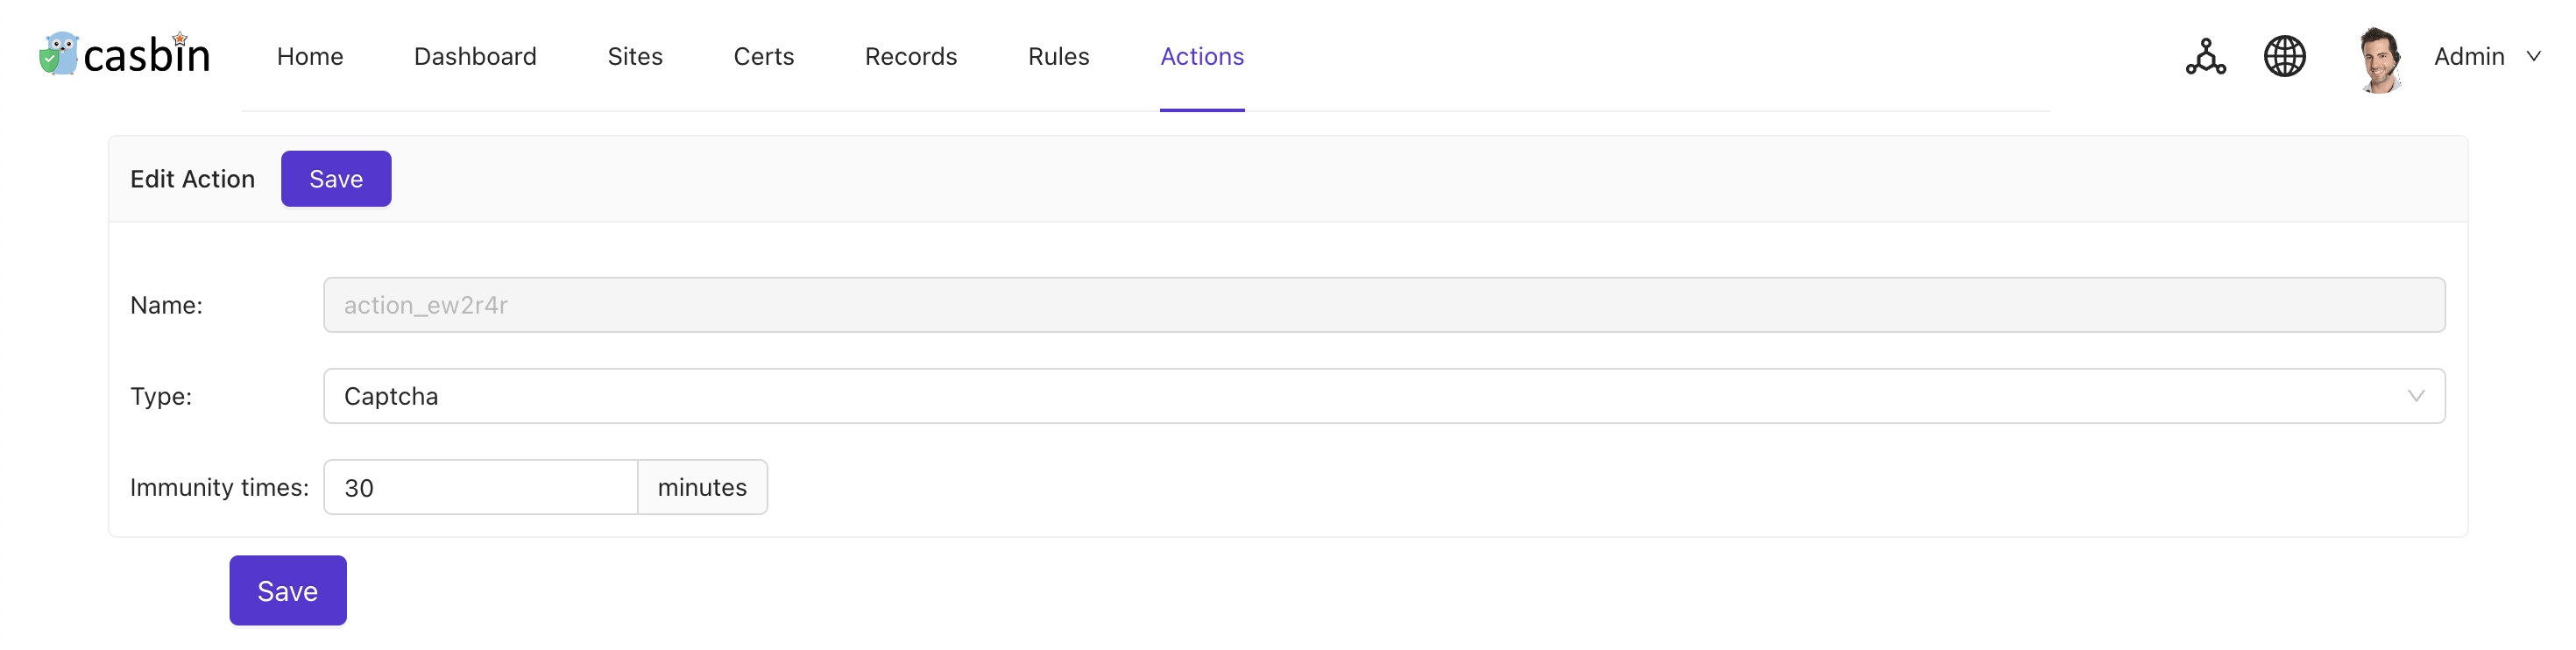Image resolution: width=2576 pixels, height=650 pixels.
Task: Select the Actions tab in navigation
Action: [1201, 57]
